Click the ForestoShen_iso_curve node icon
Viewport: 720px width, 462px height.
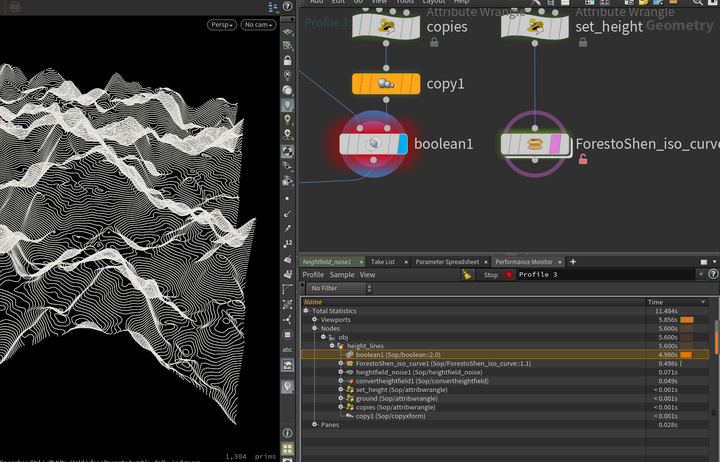point(535,144)
